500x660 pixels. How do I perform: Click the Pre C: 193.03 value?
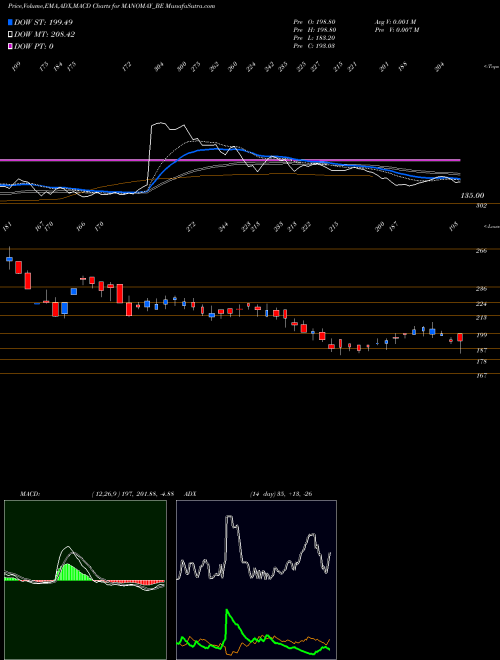(314, 46)
